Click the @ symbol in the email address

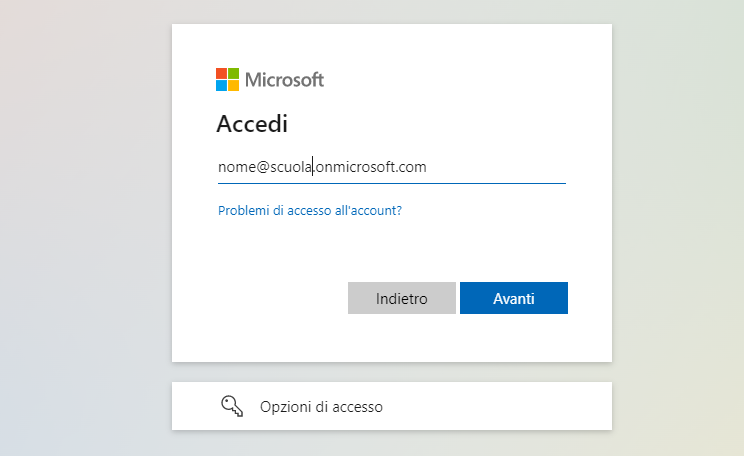coord(263,167)
